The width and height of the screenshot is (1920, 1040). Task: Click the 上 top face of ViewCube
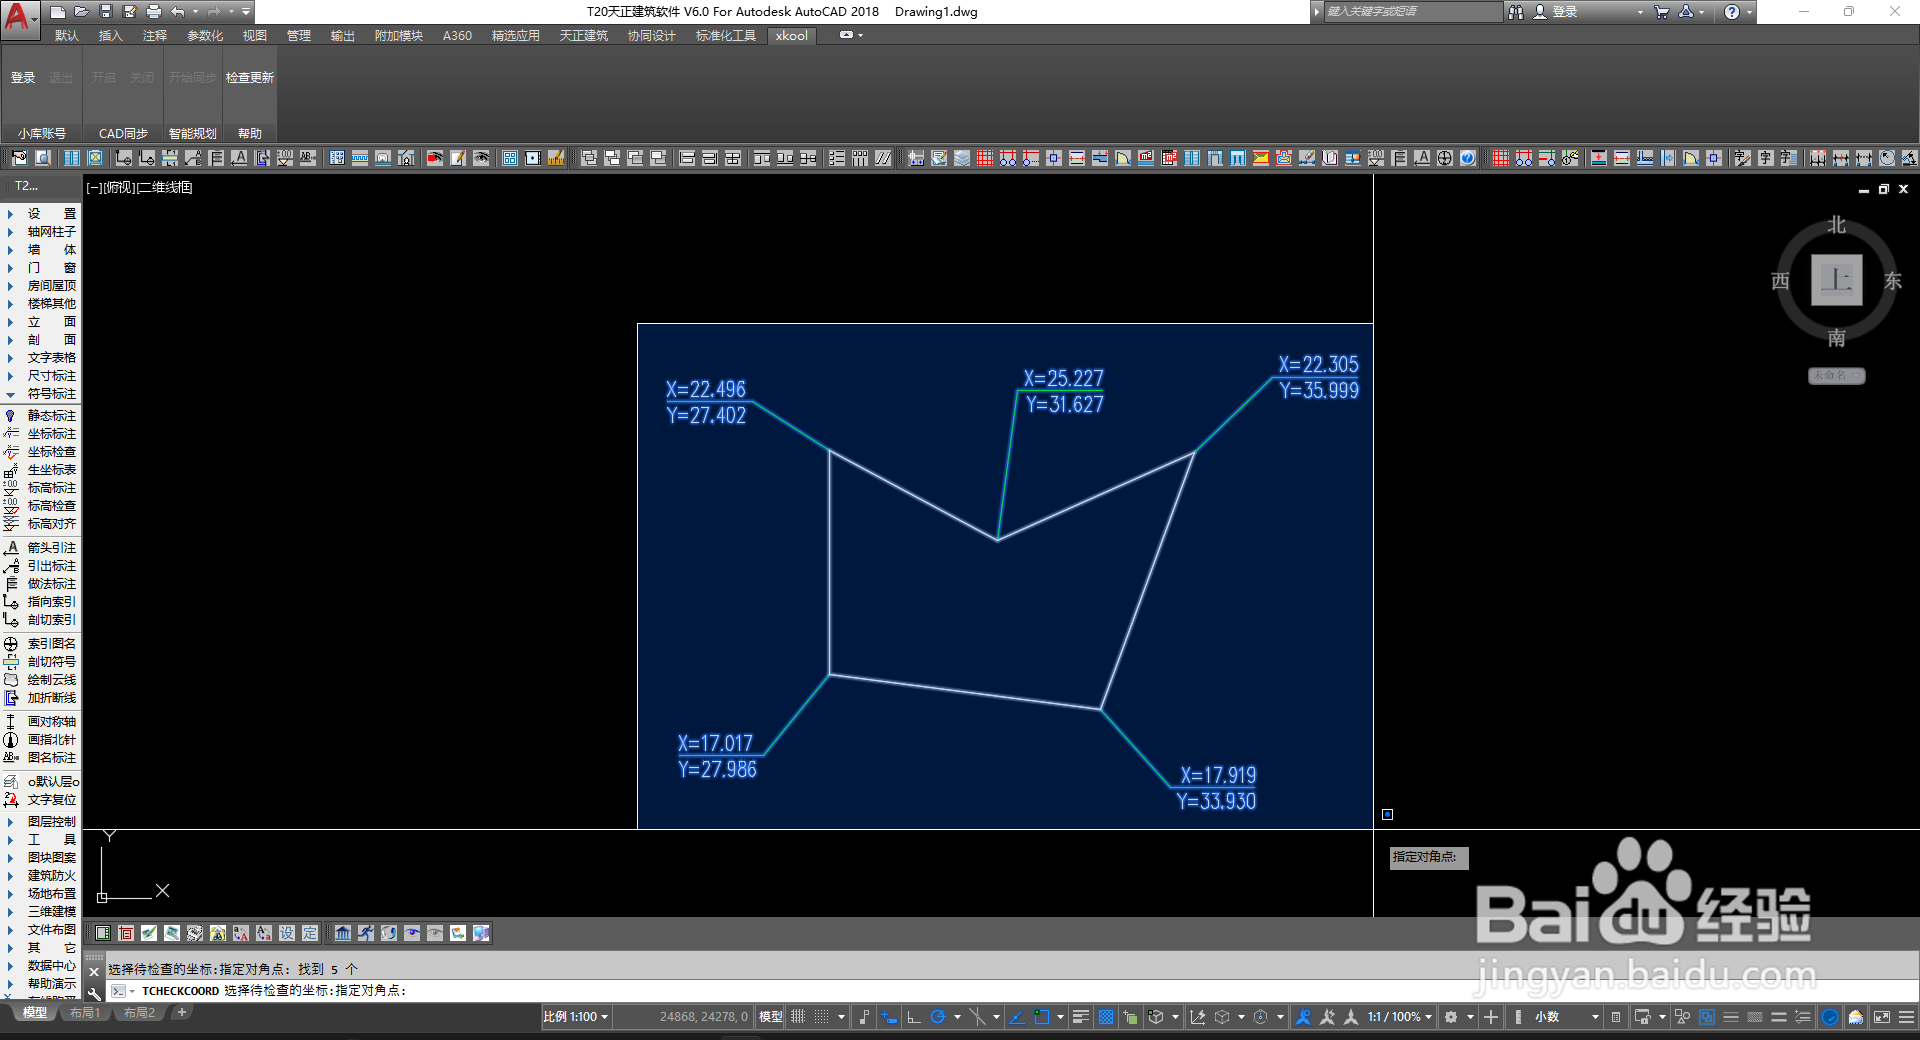[1836, 280]
